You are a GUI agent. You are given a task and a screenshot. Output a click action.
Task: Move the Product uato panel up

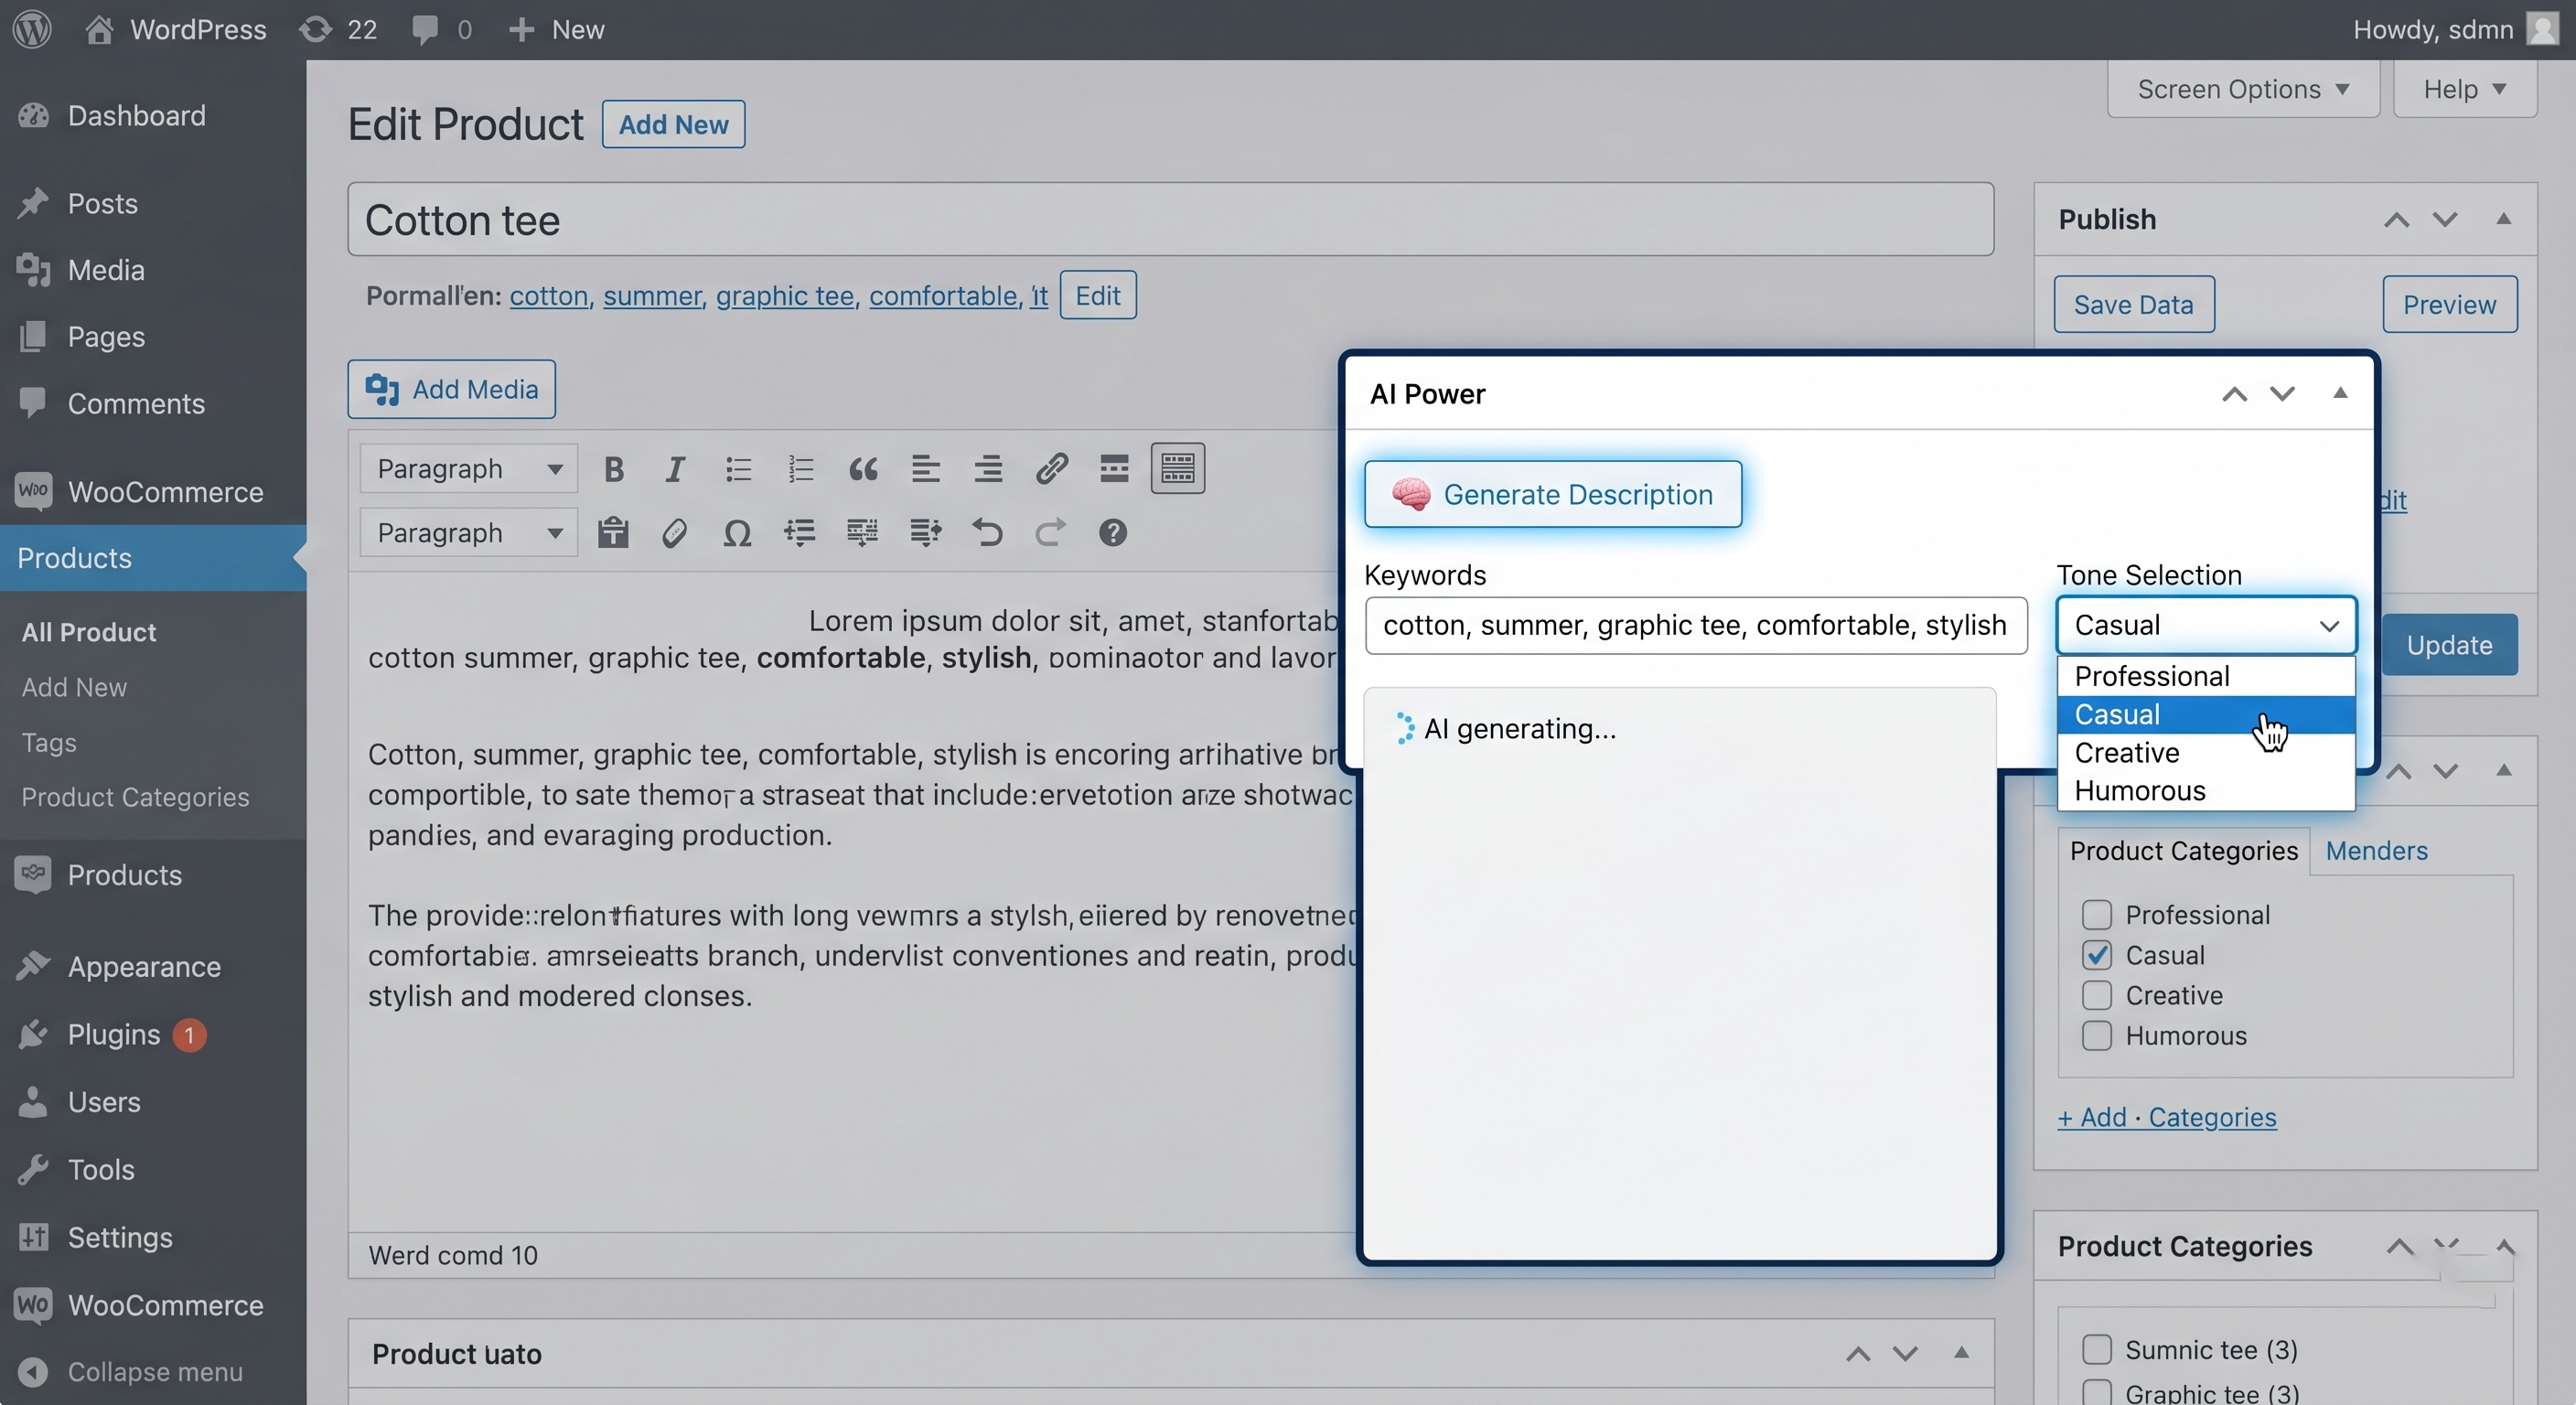pyautogui.click(x=1857, y=1354)
